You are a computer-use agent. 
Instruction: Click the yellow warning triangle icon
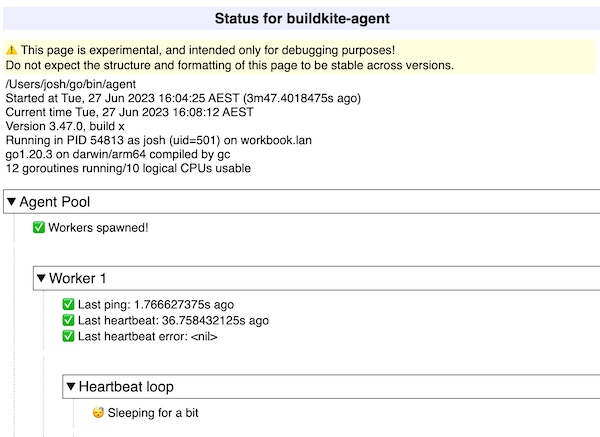tap(11, 50)
